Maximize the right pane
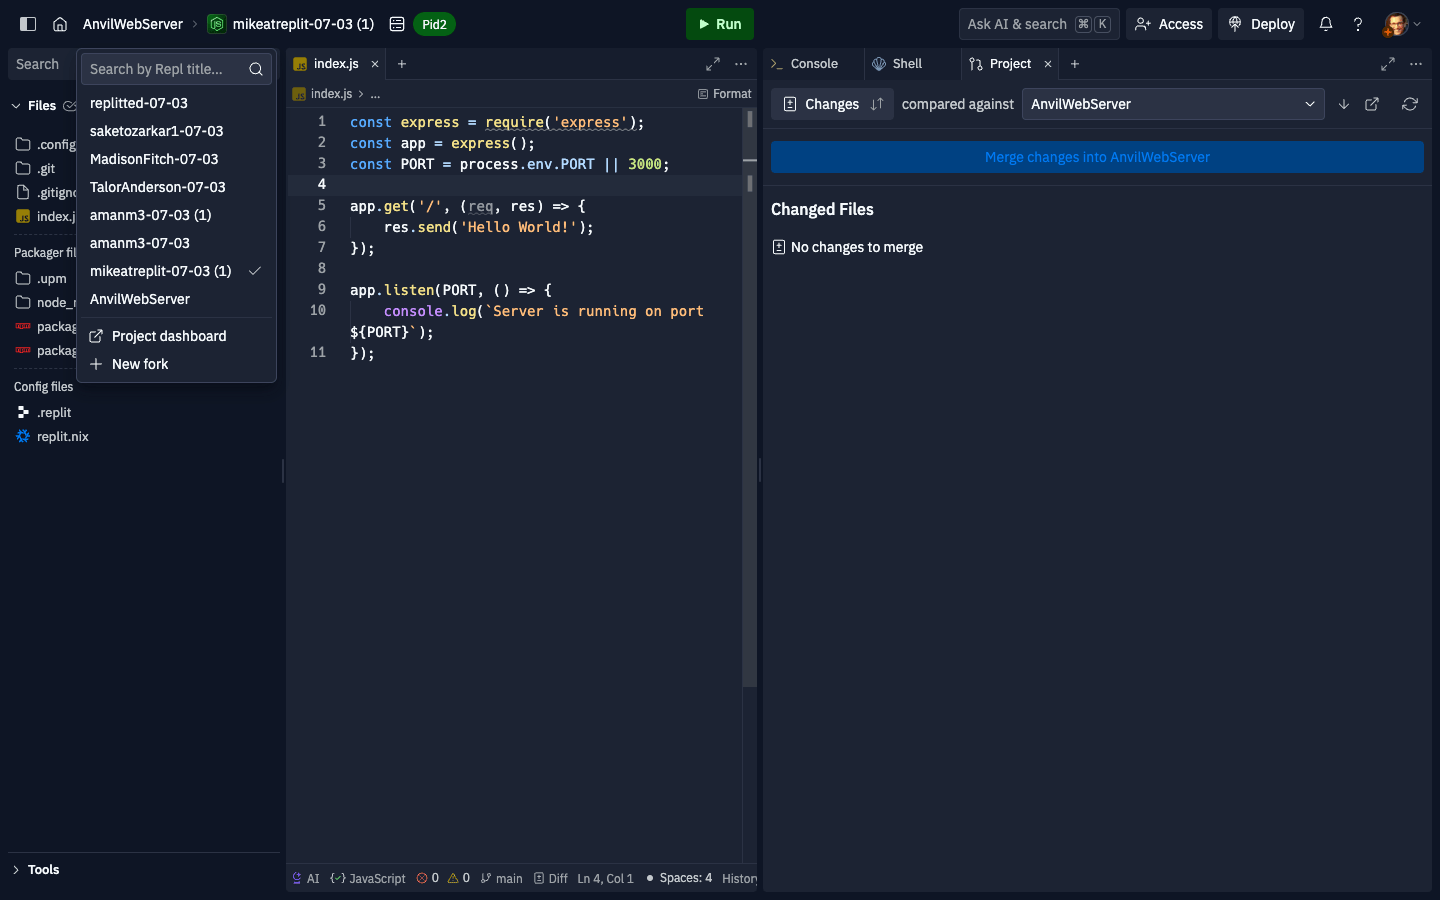The width and height of the screenshot is (1440, 900). [1388, 64]
